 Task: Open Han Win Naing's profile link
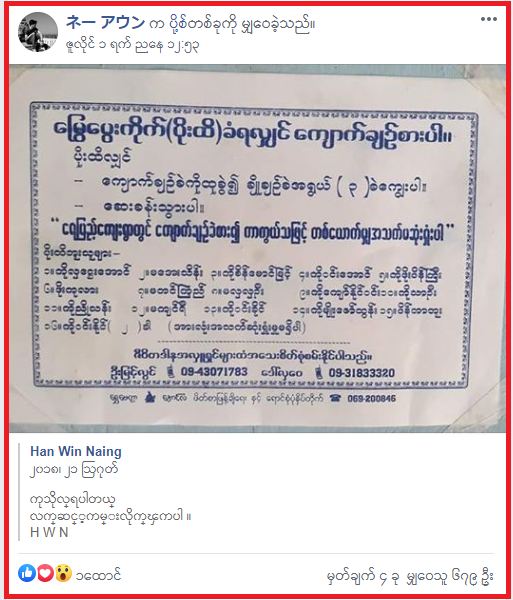point(76,452)
